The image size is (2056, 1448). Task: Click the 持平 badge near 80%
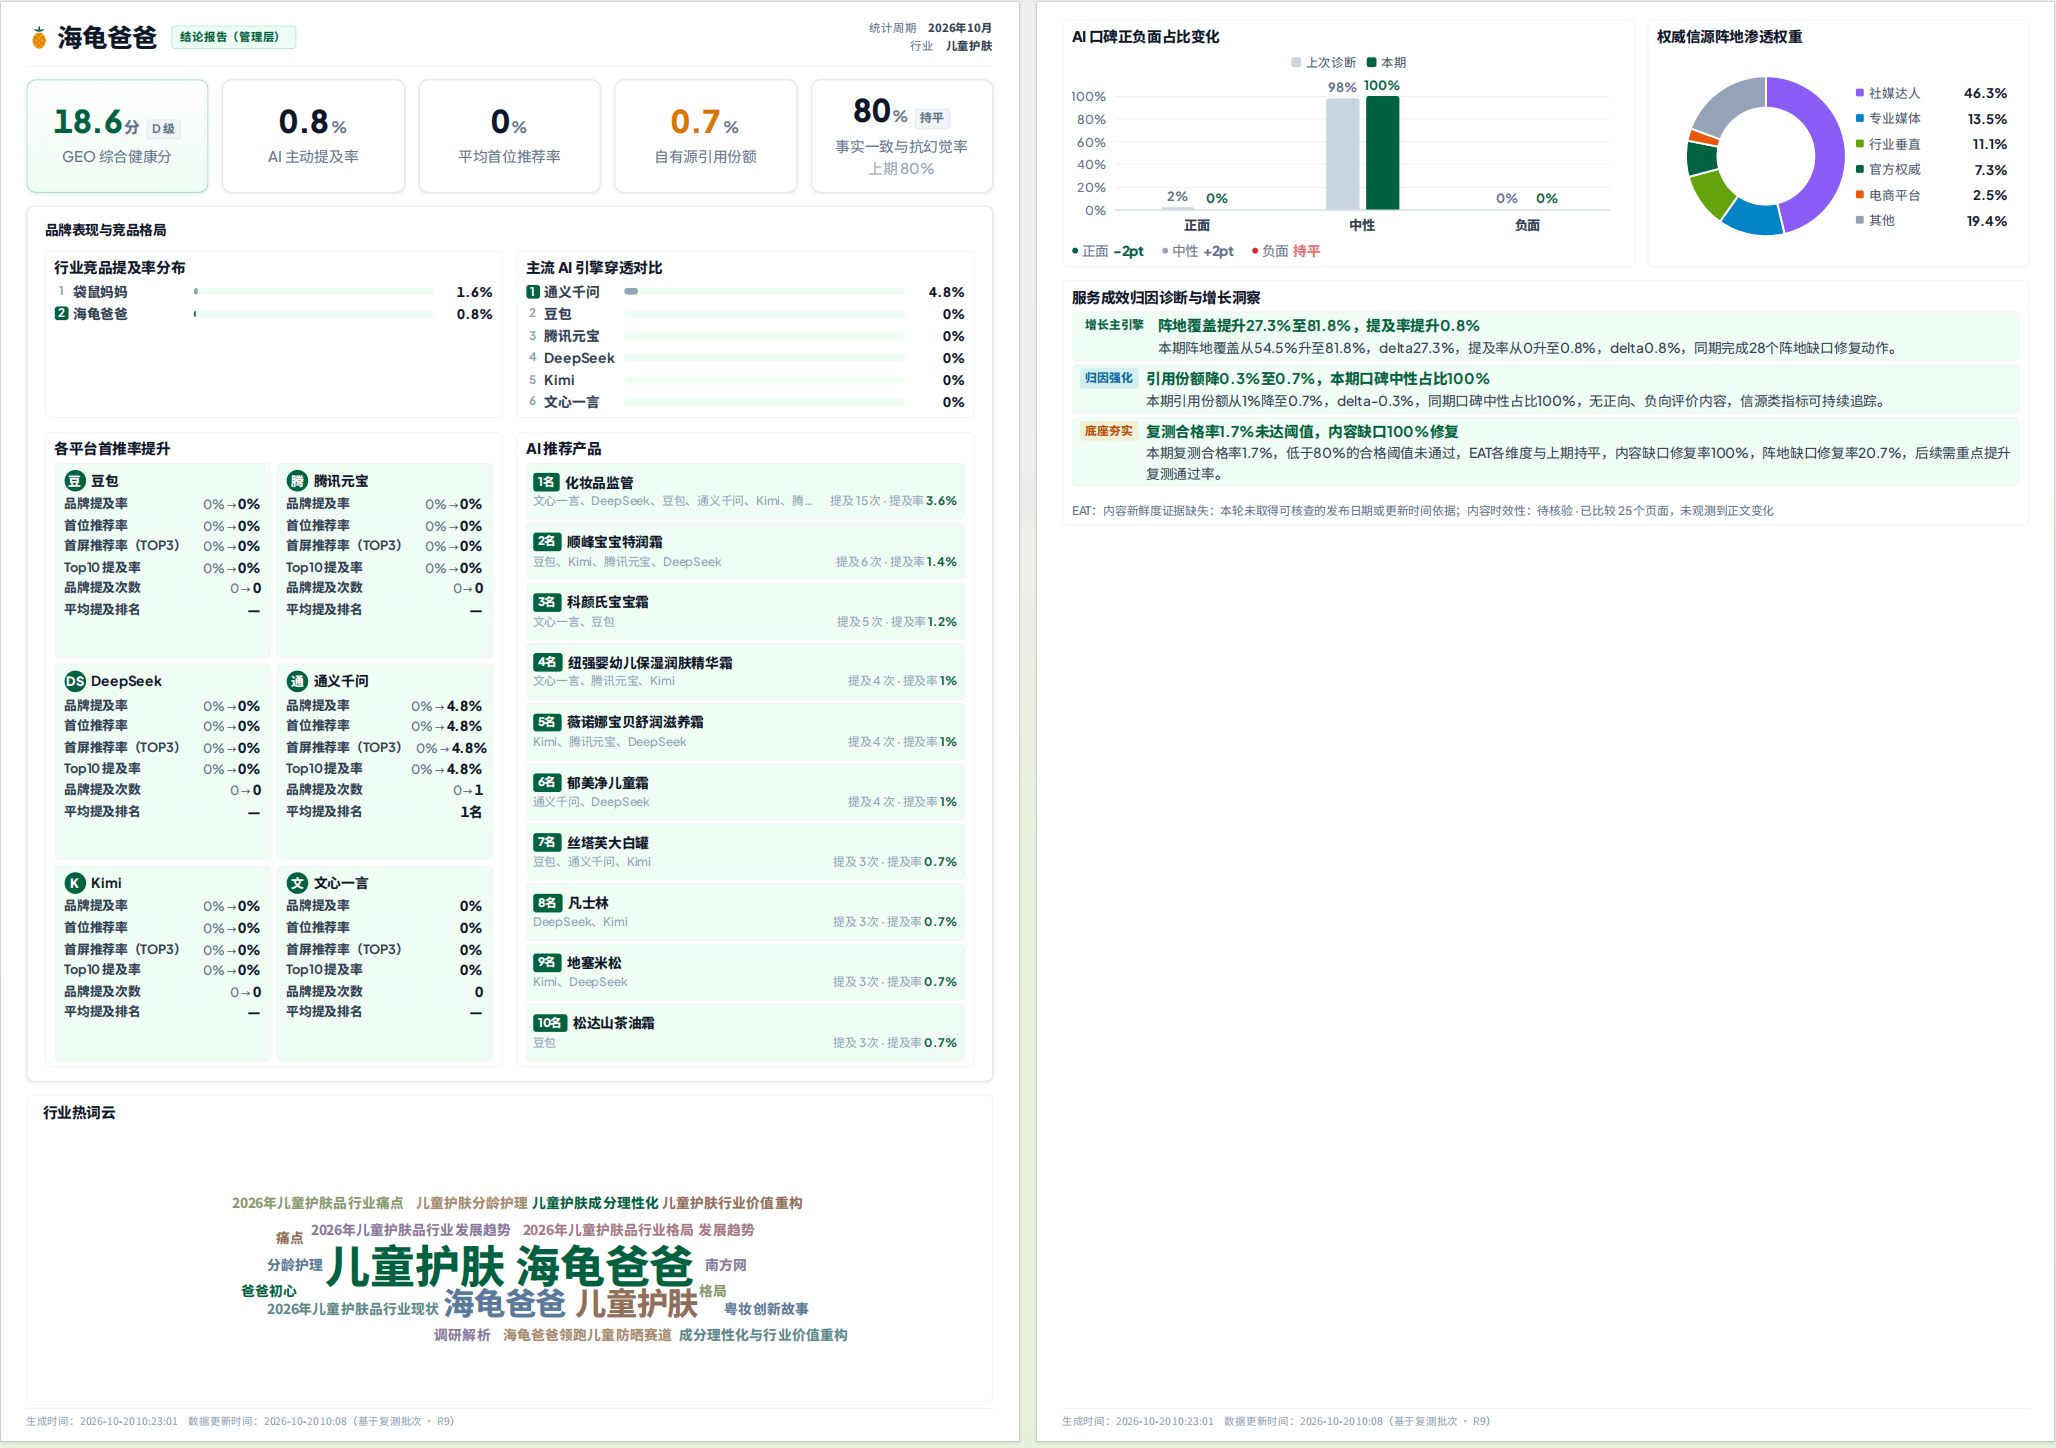click(932, 118)
